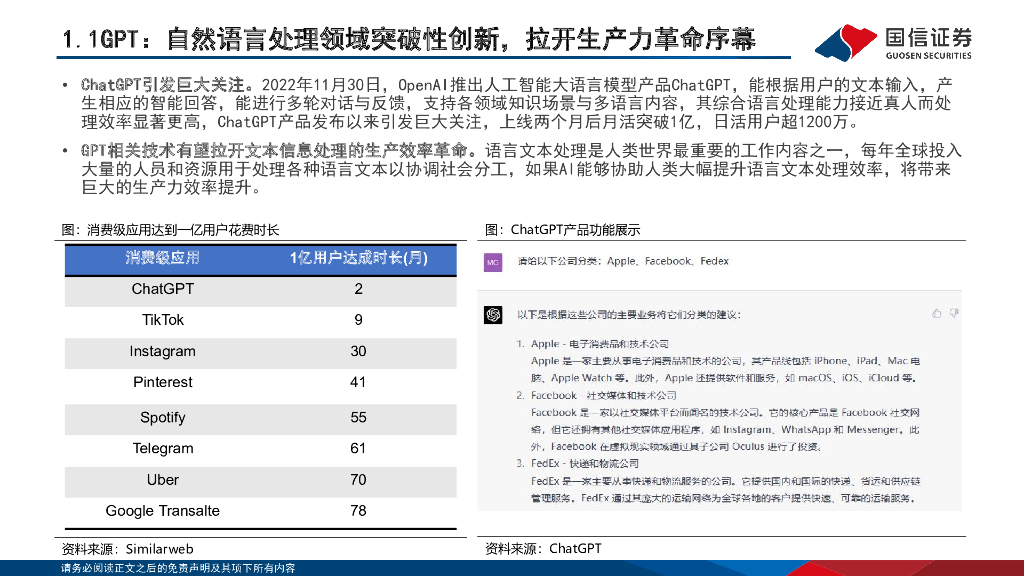Click the value 2 for ChatGPT
Image resolution: width=1024 pixels, height=576 pixels.
[x=358, y=289]
